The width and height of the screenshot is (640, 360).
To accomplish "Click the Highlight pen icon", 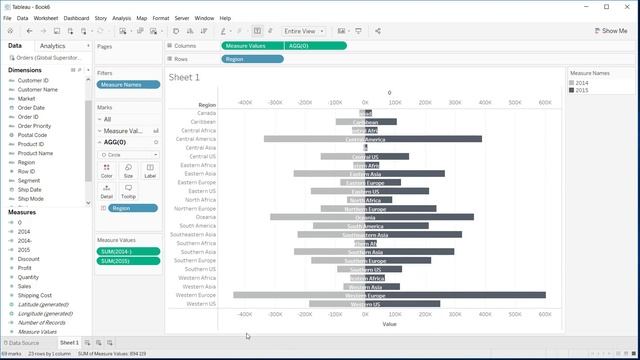I will pos(223,31).
